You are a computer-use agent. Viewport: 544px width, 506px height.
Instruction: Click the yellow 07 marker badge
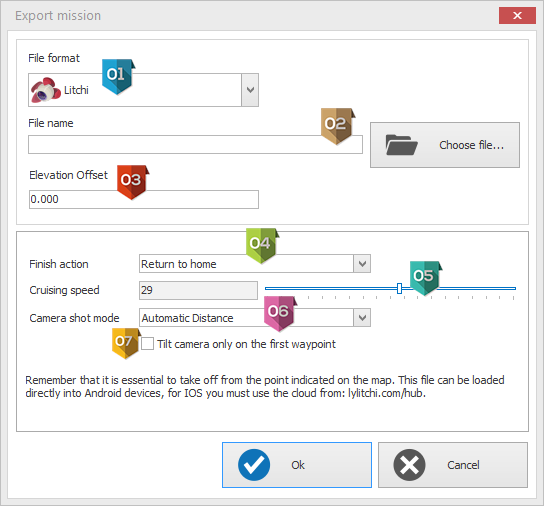tap(126, 343)
